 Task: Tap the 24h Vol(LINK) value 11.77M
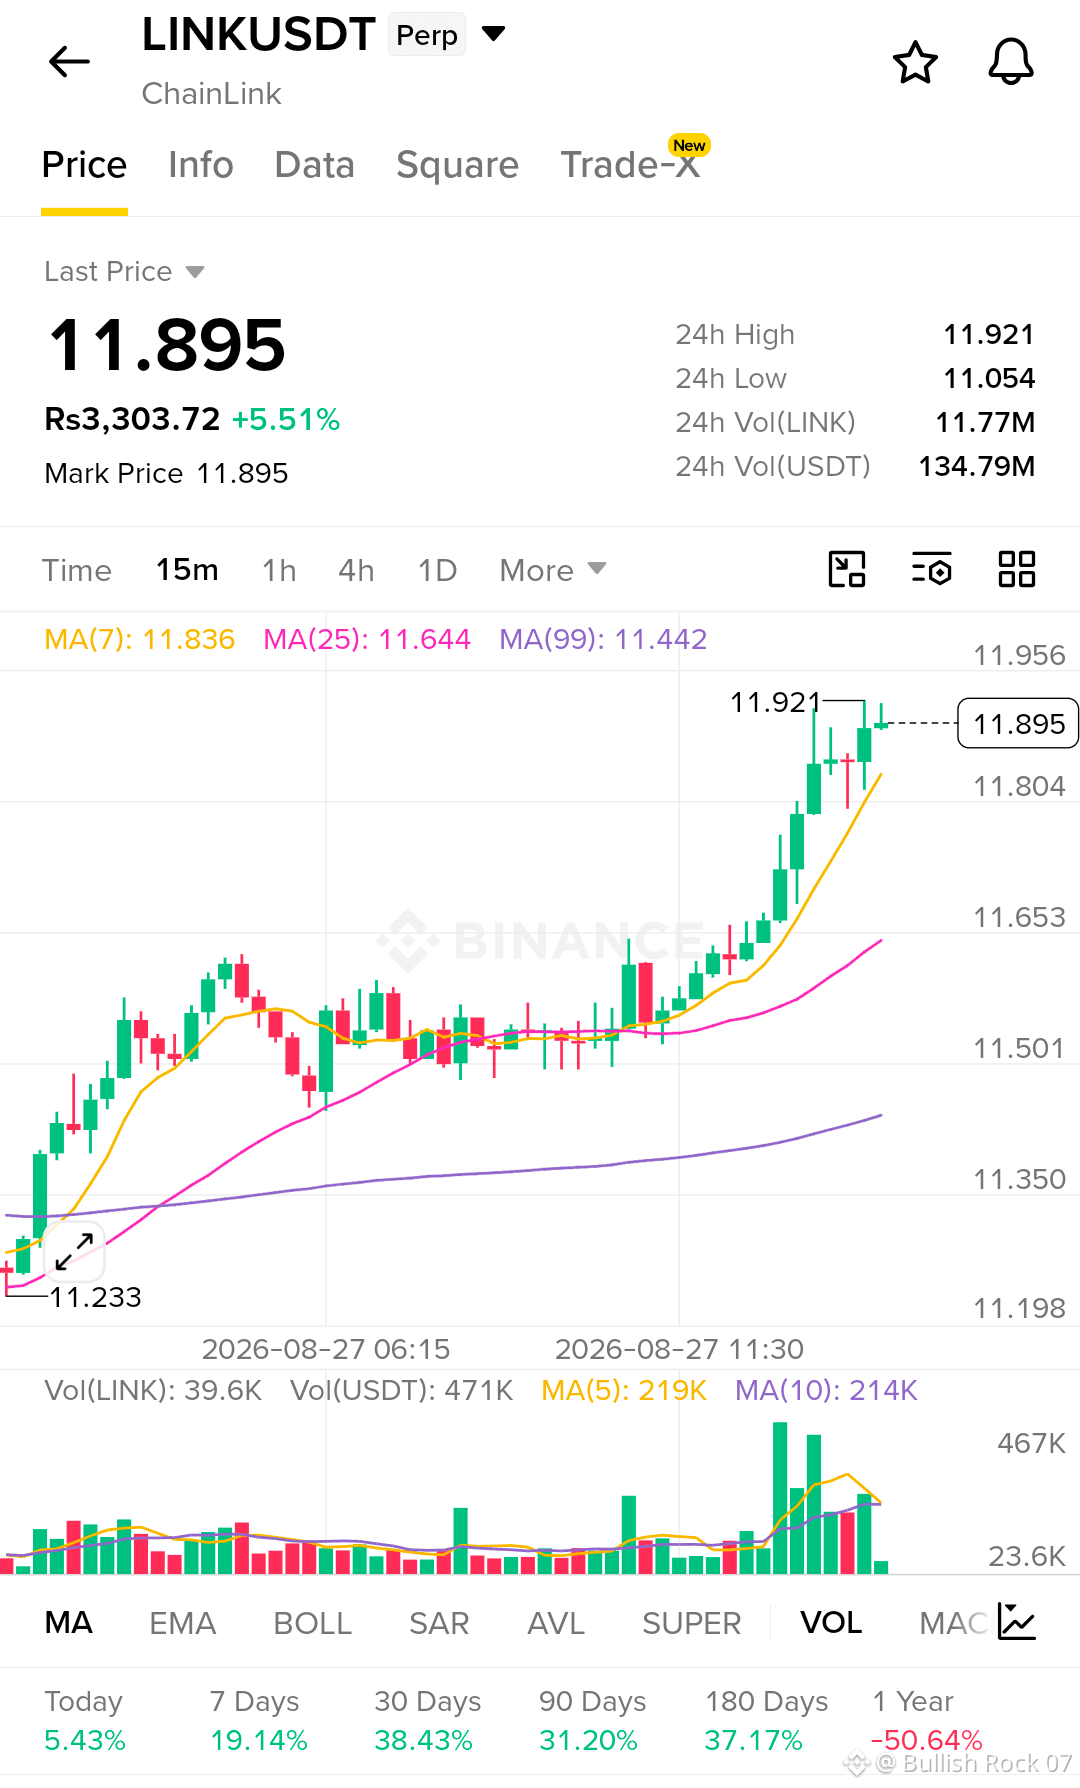coord(985,422)
